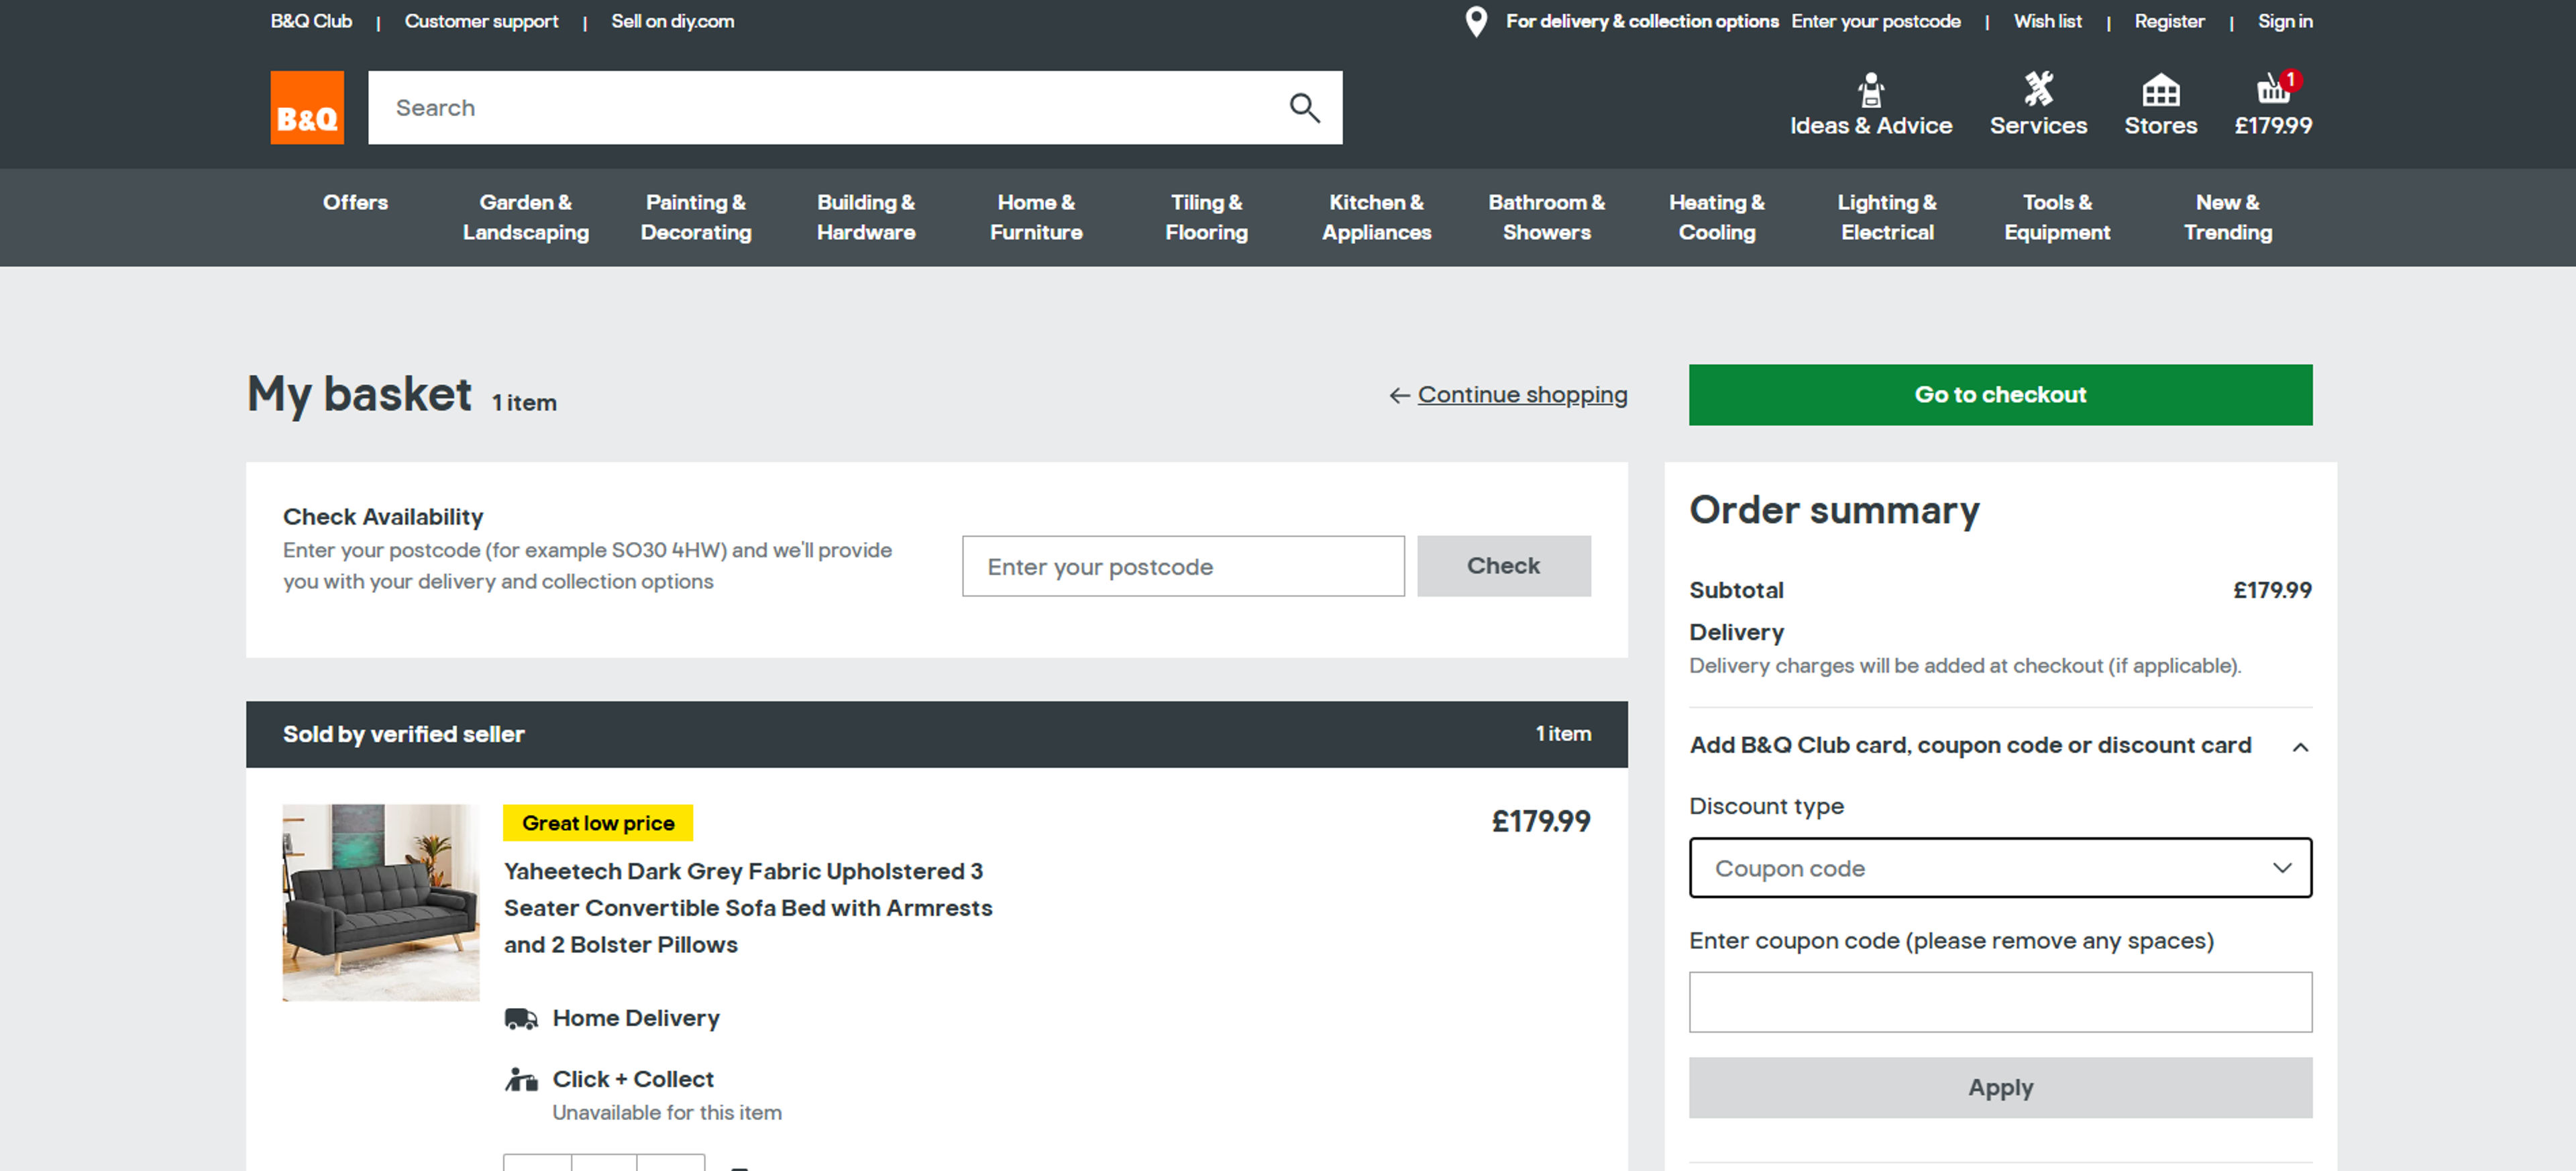The width and height of the screenshot is (2576, 1171).
Task: Open the Offers menu
Action: point(355,202)
